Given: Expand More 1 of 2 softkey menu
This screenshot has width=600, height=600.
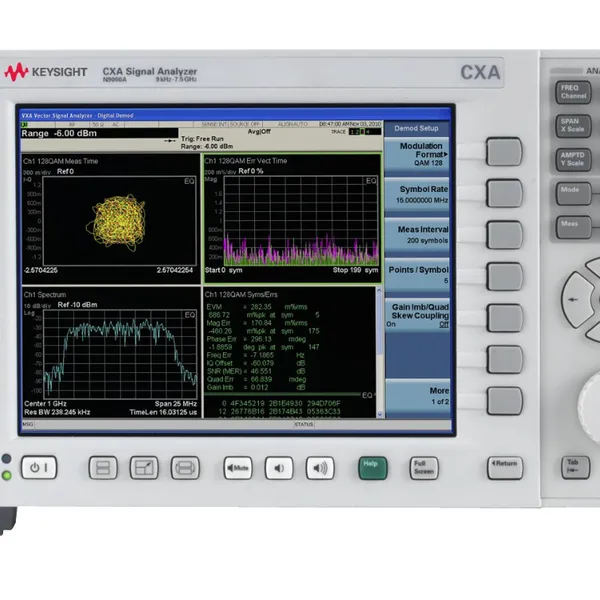Looking at the screenshot, I should point(417,396).
